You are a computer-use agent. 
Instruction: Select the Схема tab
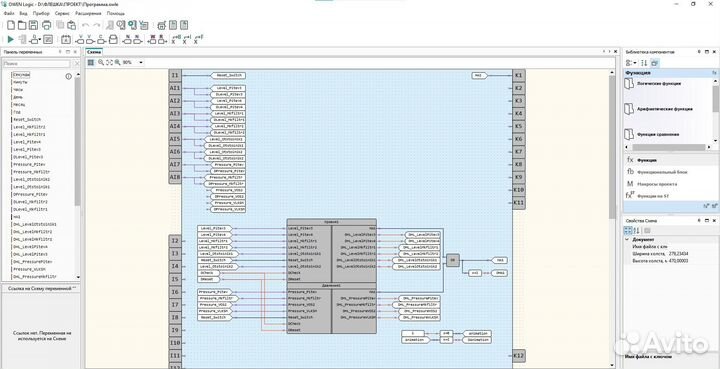coord(94,52)
